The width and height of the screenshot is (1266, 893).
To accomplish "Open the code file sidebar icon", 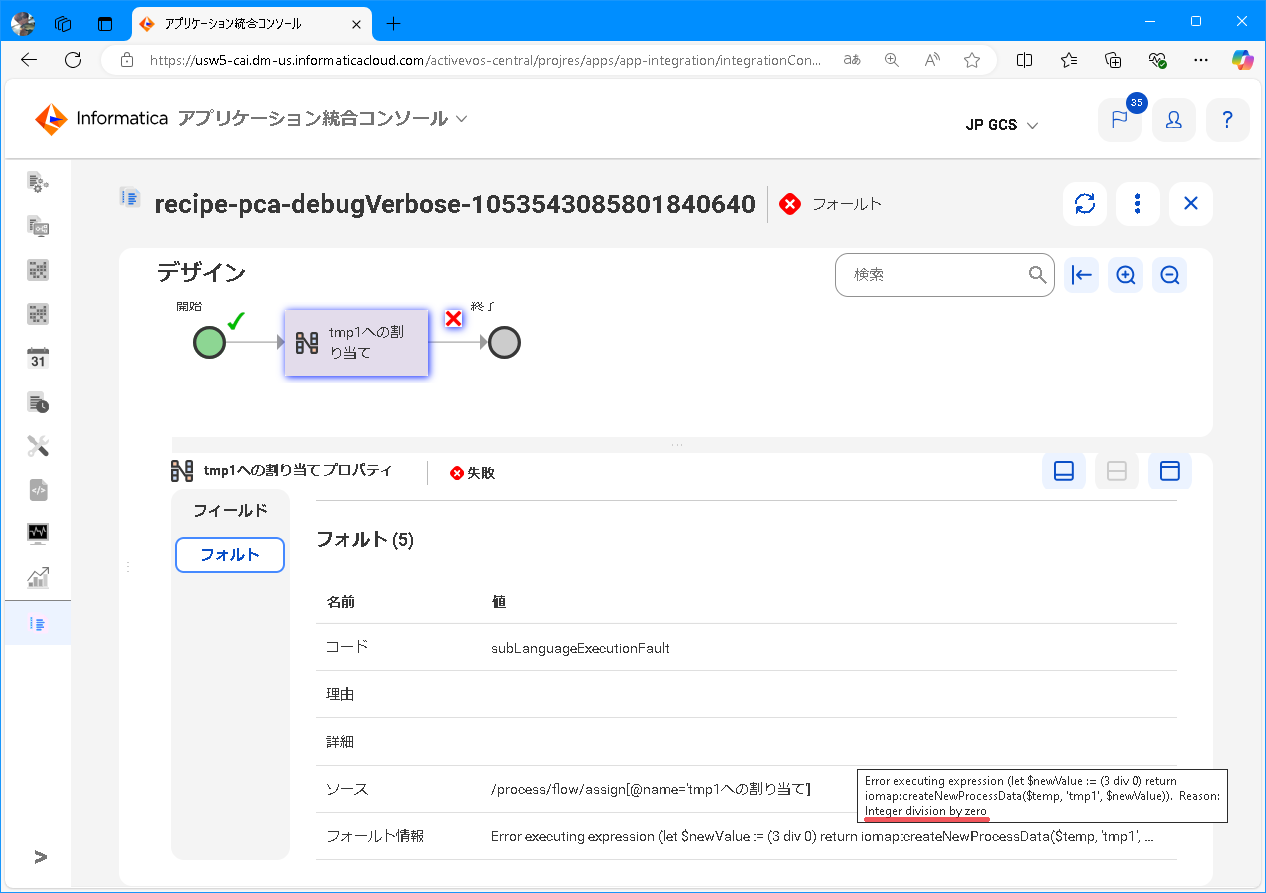I will click(x=38, y=490).
